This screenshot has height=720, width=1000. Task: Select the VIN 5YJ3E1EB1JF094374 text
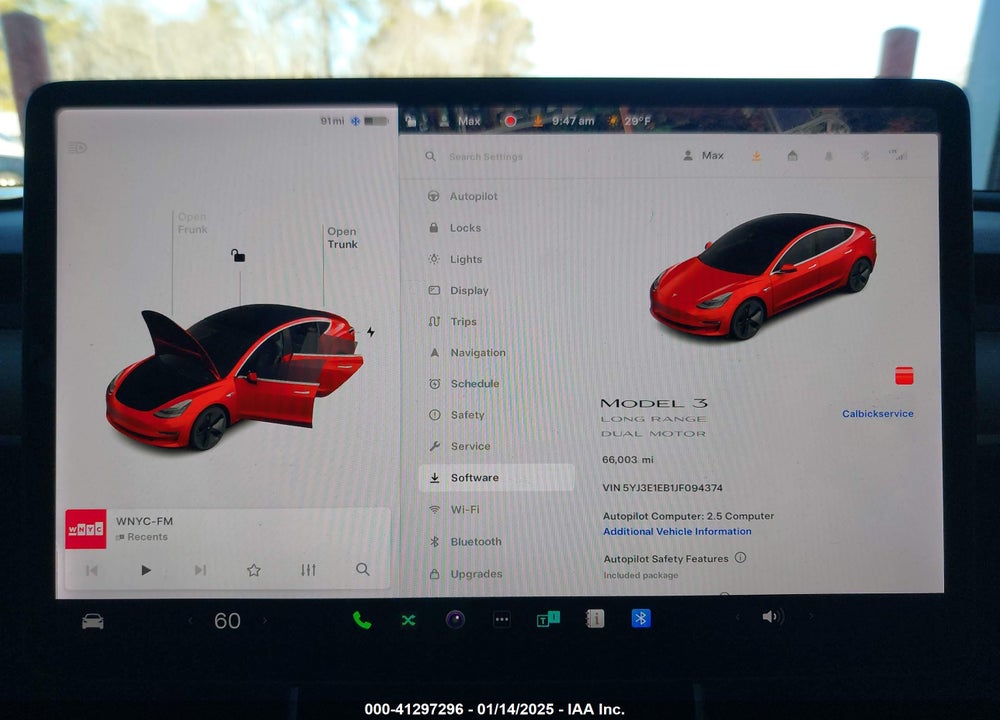click(663, 488)
